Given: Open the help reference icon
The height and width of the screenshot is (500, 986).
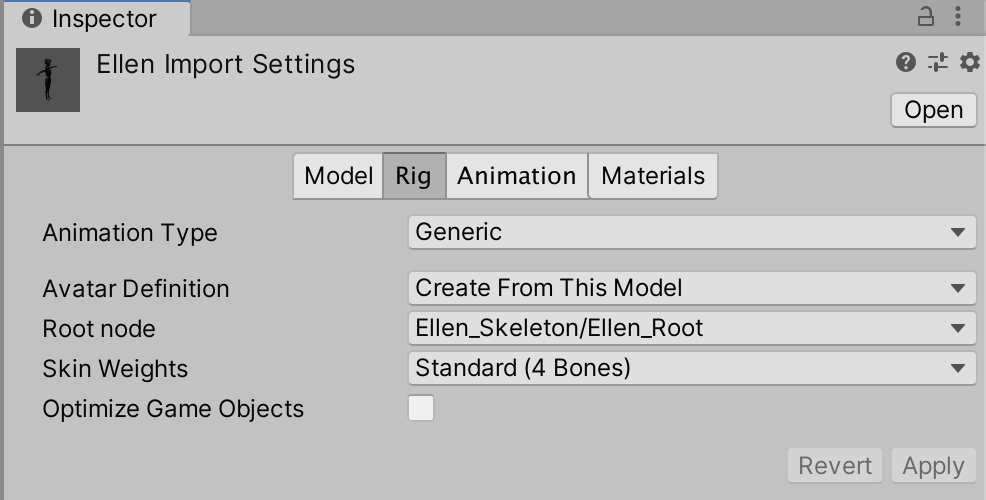Looking at the screenshot, I should point(906,63).
